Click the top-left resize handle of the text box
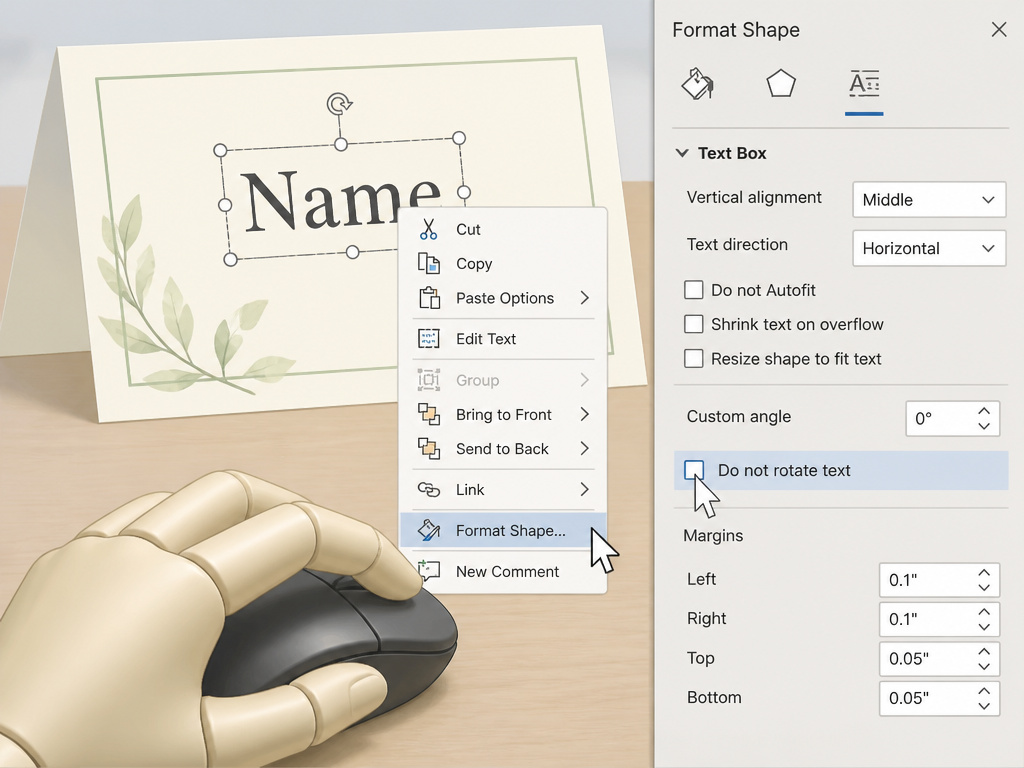1024x768 pixels. click(220, 150)
